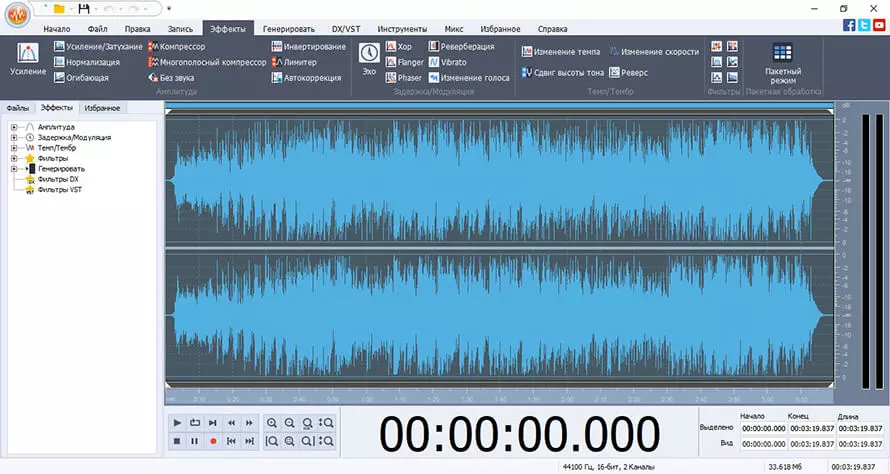Click the top-left icon in the Фильтры ribbon group
Viewport: 890px width, 474px height.
717,46
